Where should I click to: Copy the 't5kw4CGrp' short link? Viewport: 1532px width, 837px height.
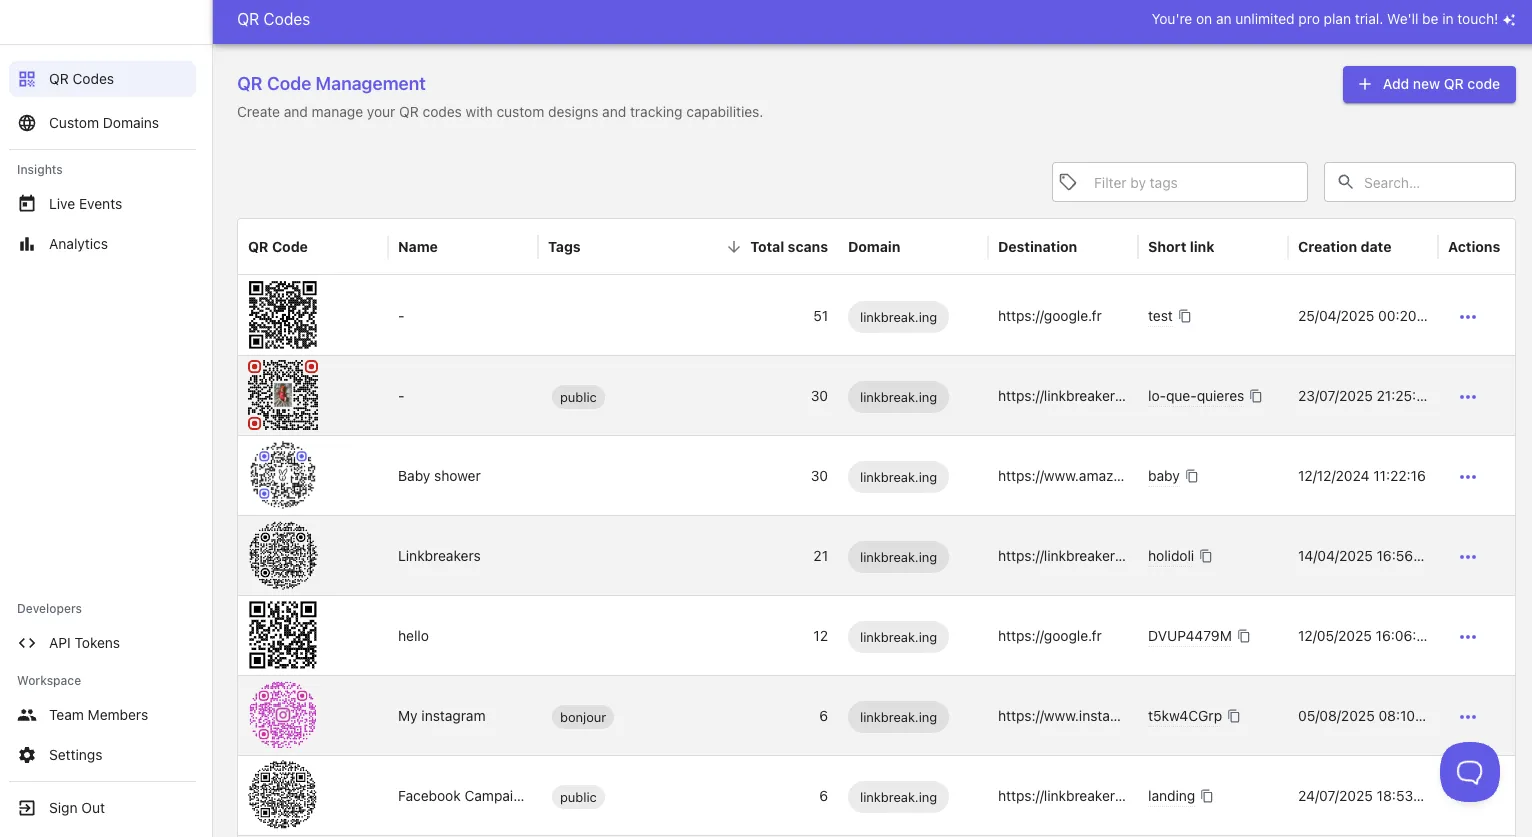[1234, 716]
